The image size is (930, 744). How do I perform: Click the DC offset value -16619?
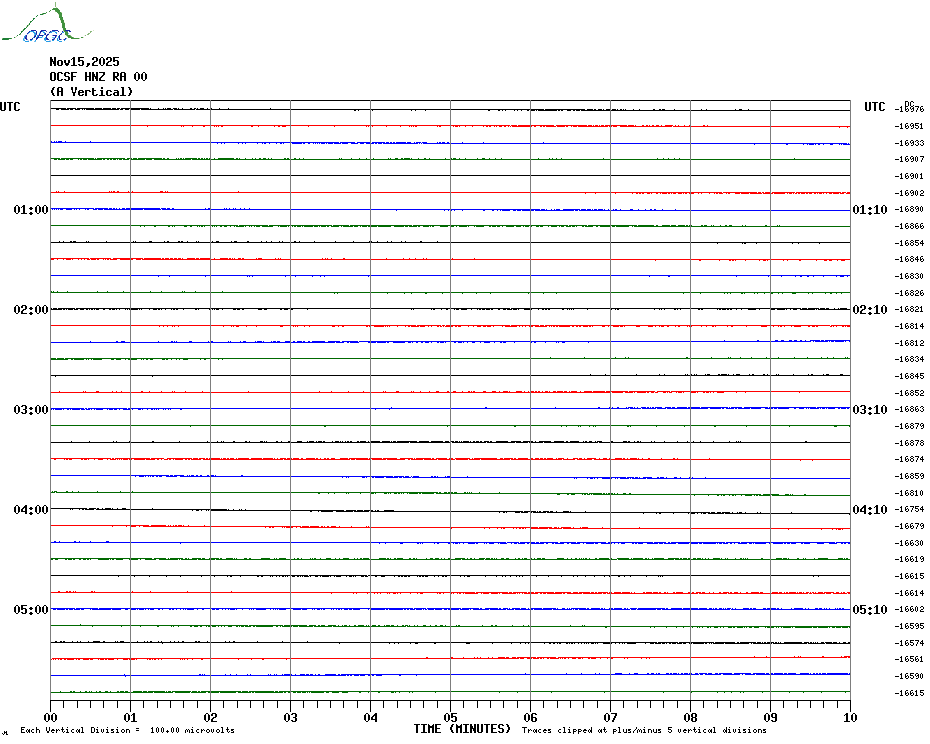point(909,559)
